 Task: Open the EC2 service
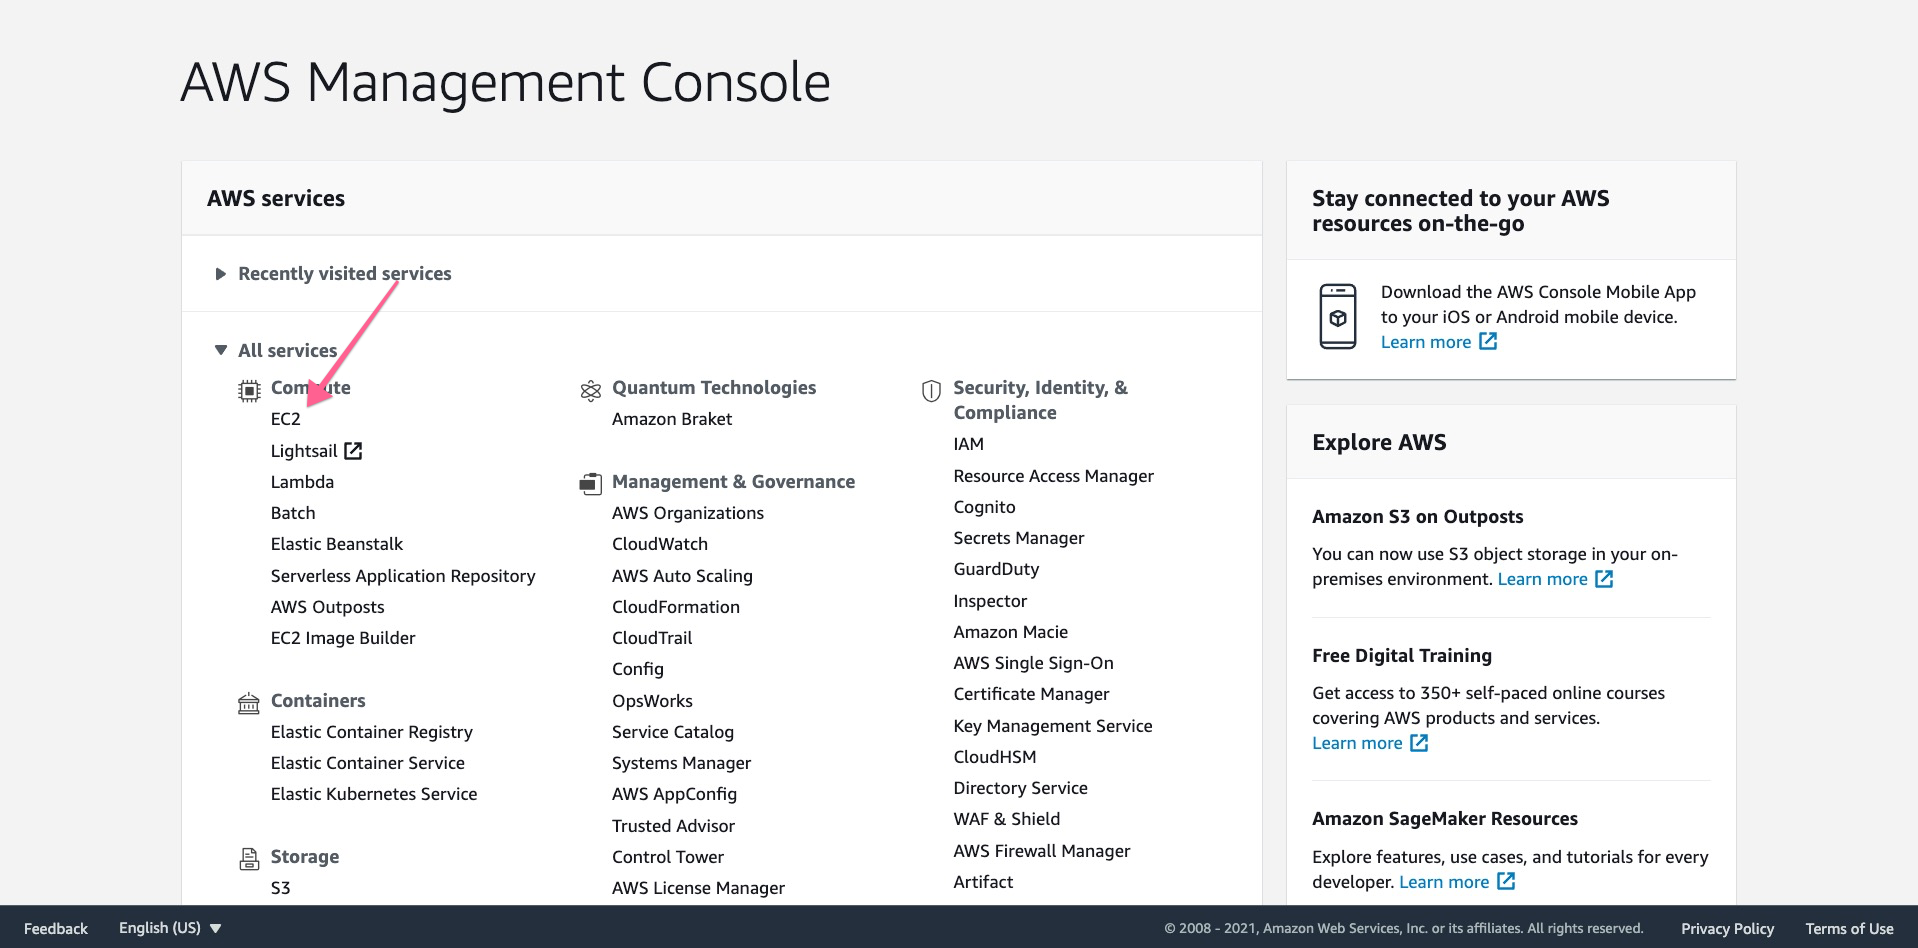tap(286, 419)
